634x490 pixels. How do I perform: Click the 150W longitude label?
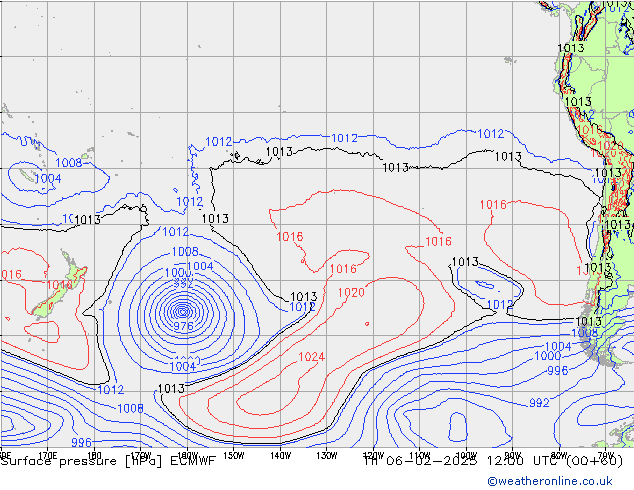tap(234, 455)
